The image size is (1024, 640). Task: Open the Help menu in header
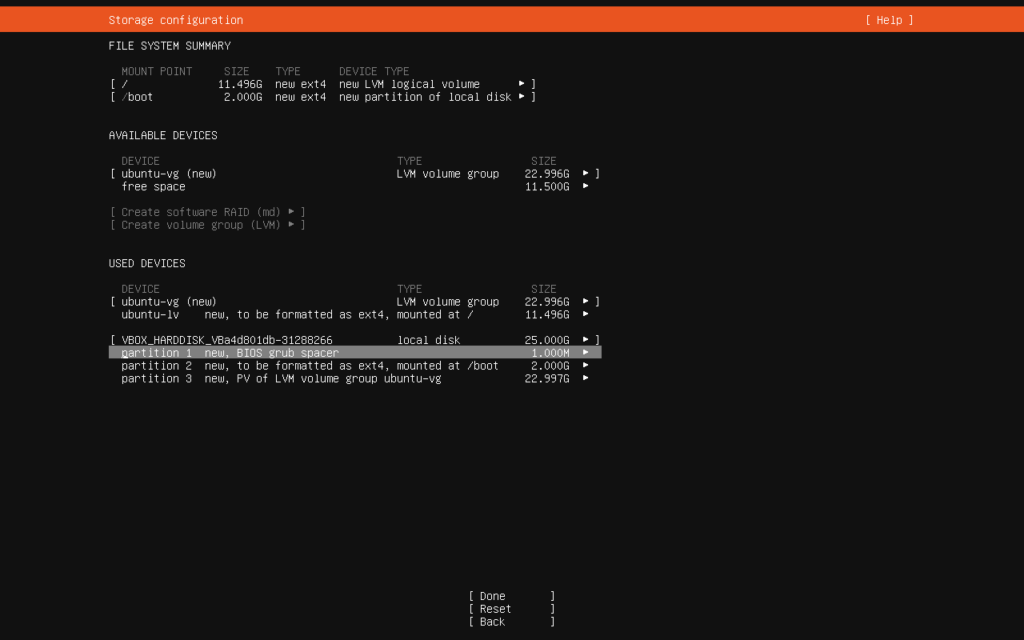pos(889,20)
